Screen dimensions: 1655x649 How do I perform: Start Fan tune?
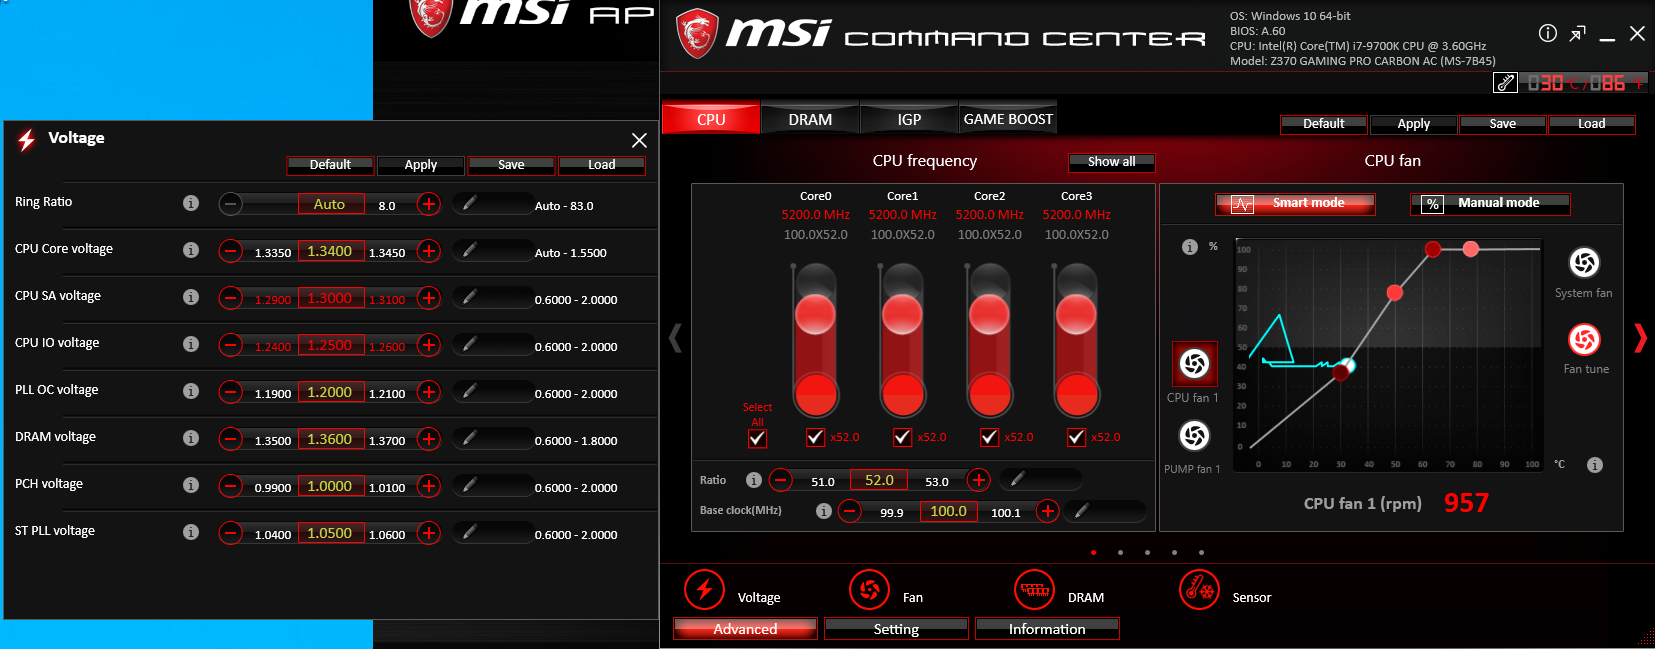pyautogui.click(x=1584, y=340)
